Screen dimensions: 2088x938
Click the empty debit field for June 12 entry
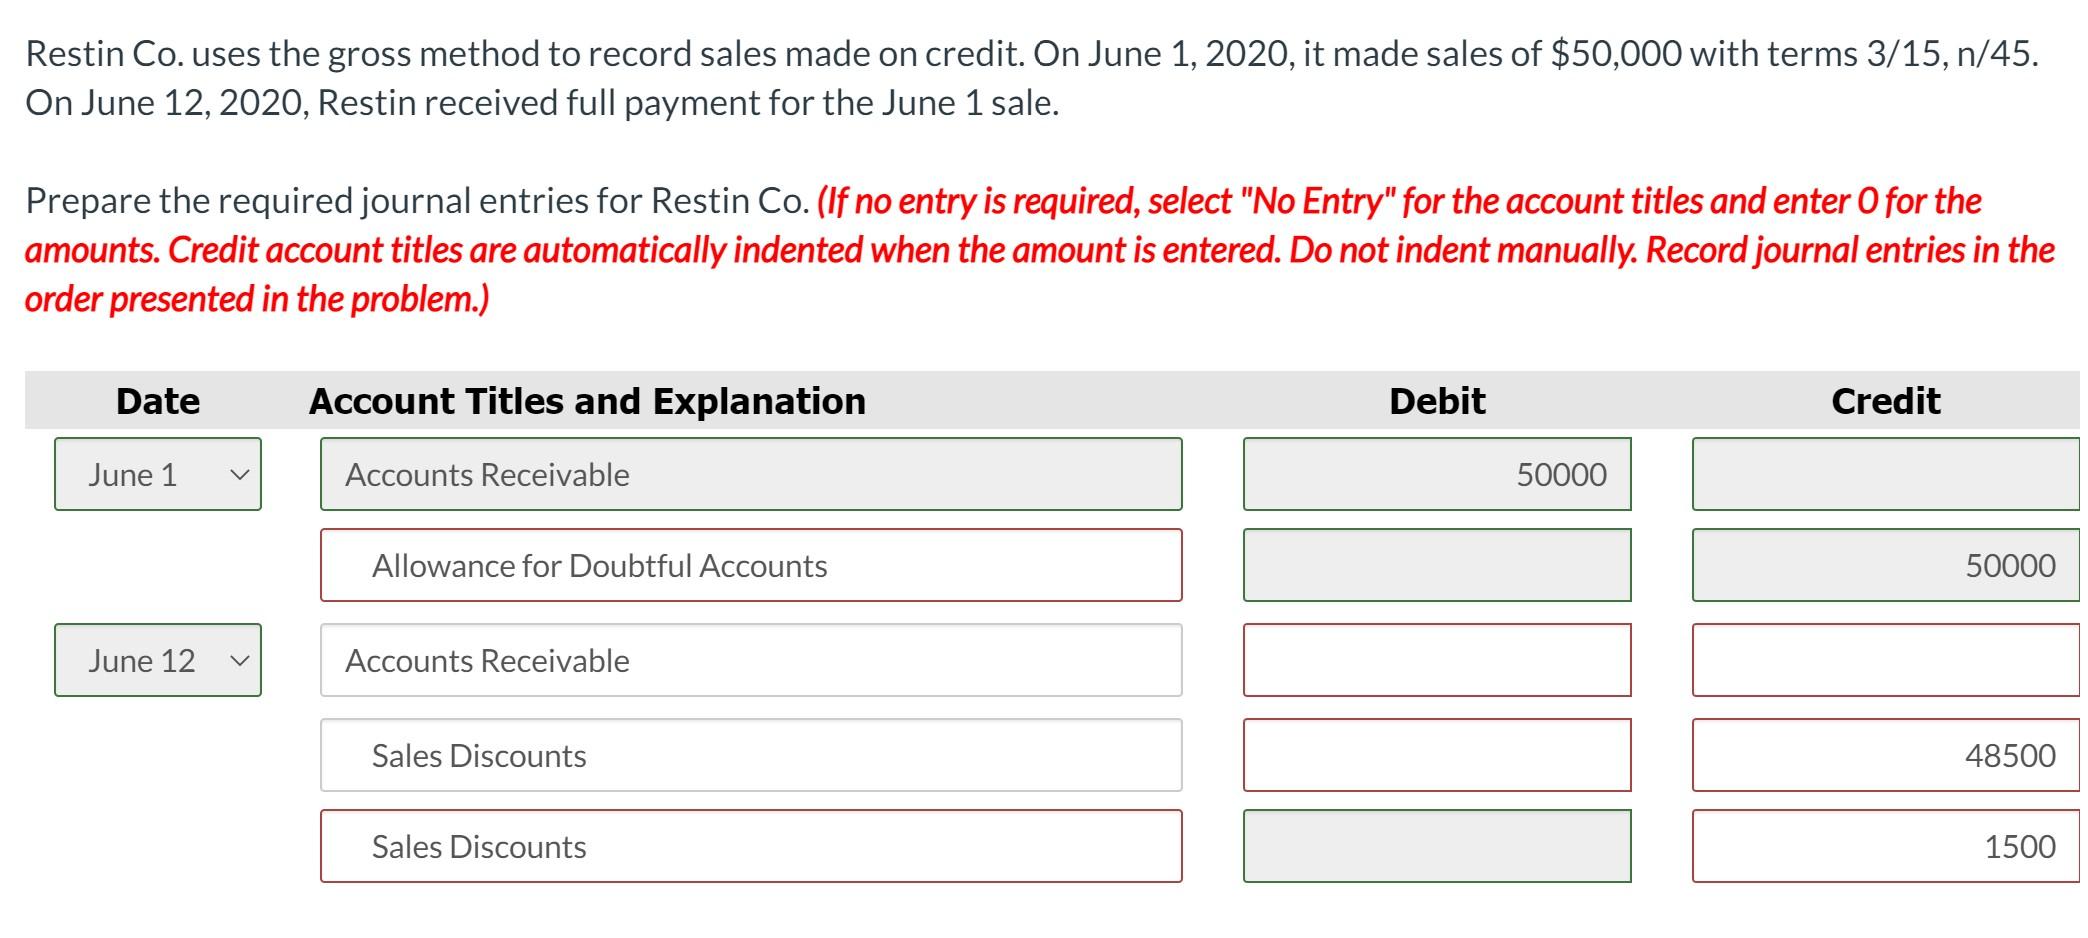point(1437,660)
